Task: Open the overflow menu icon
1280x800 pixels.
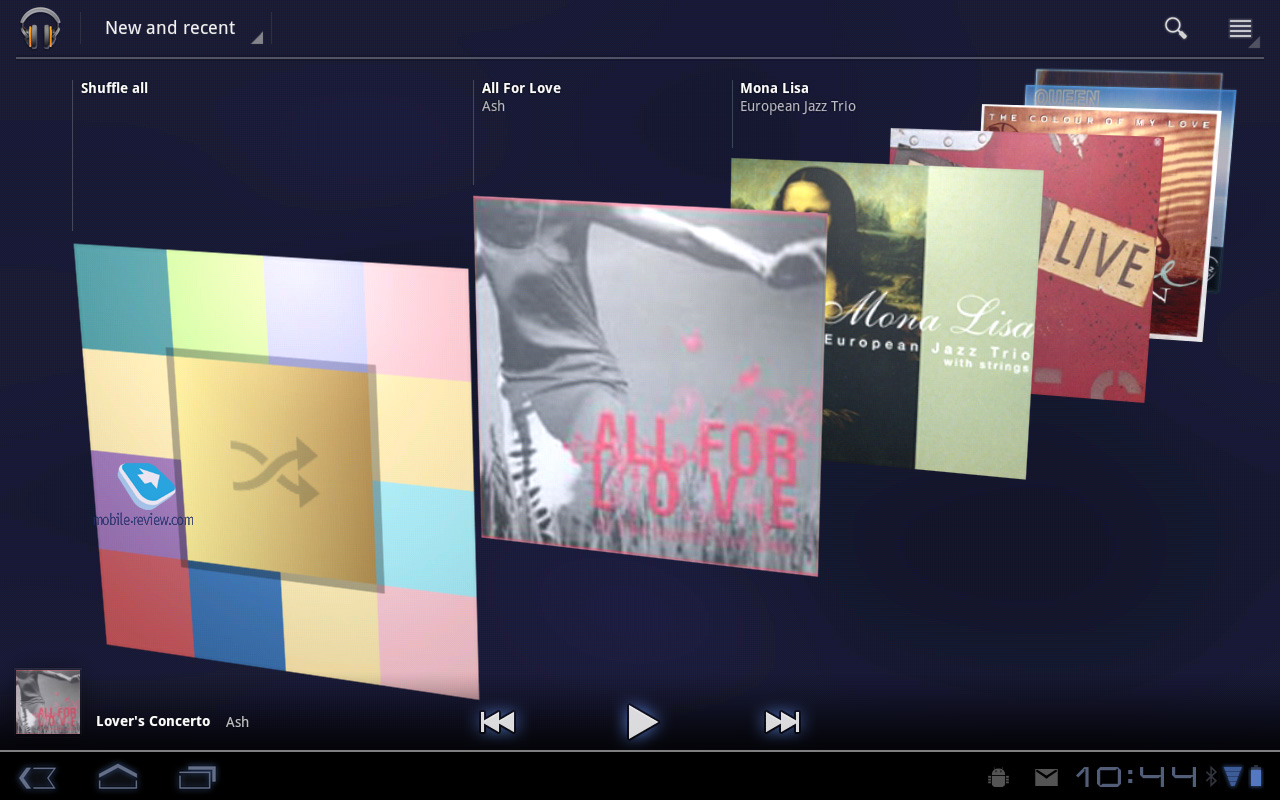Action: click(x=1241, y=28)
